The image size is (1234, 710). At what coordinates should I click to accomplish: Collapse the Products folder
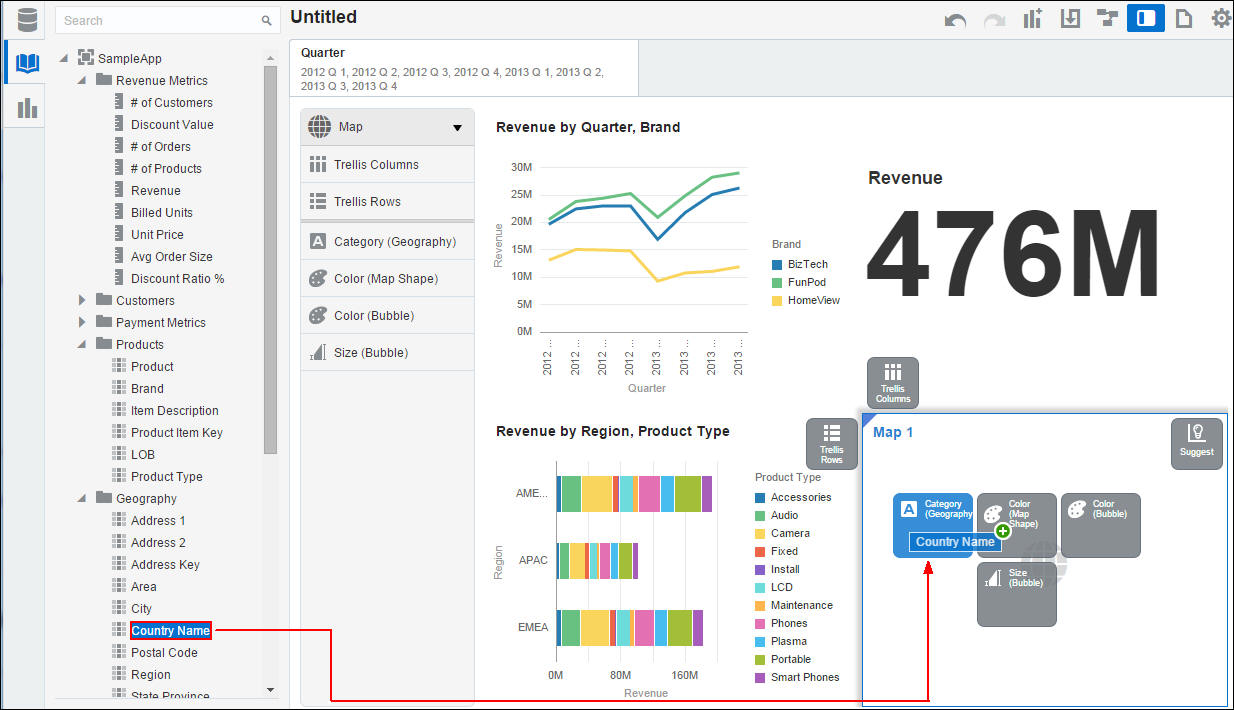pos(83,344)
